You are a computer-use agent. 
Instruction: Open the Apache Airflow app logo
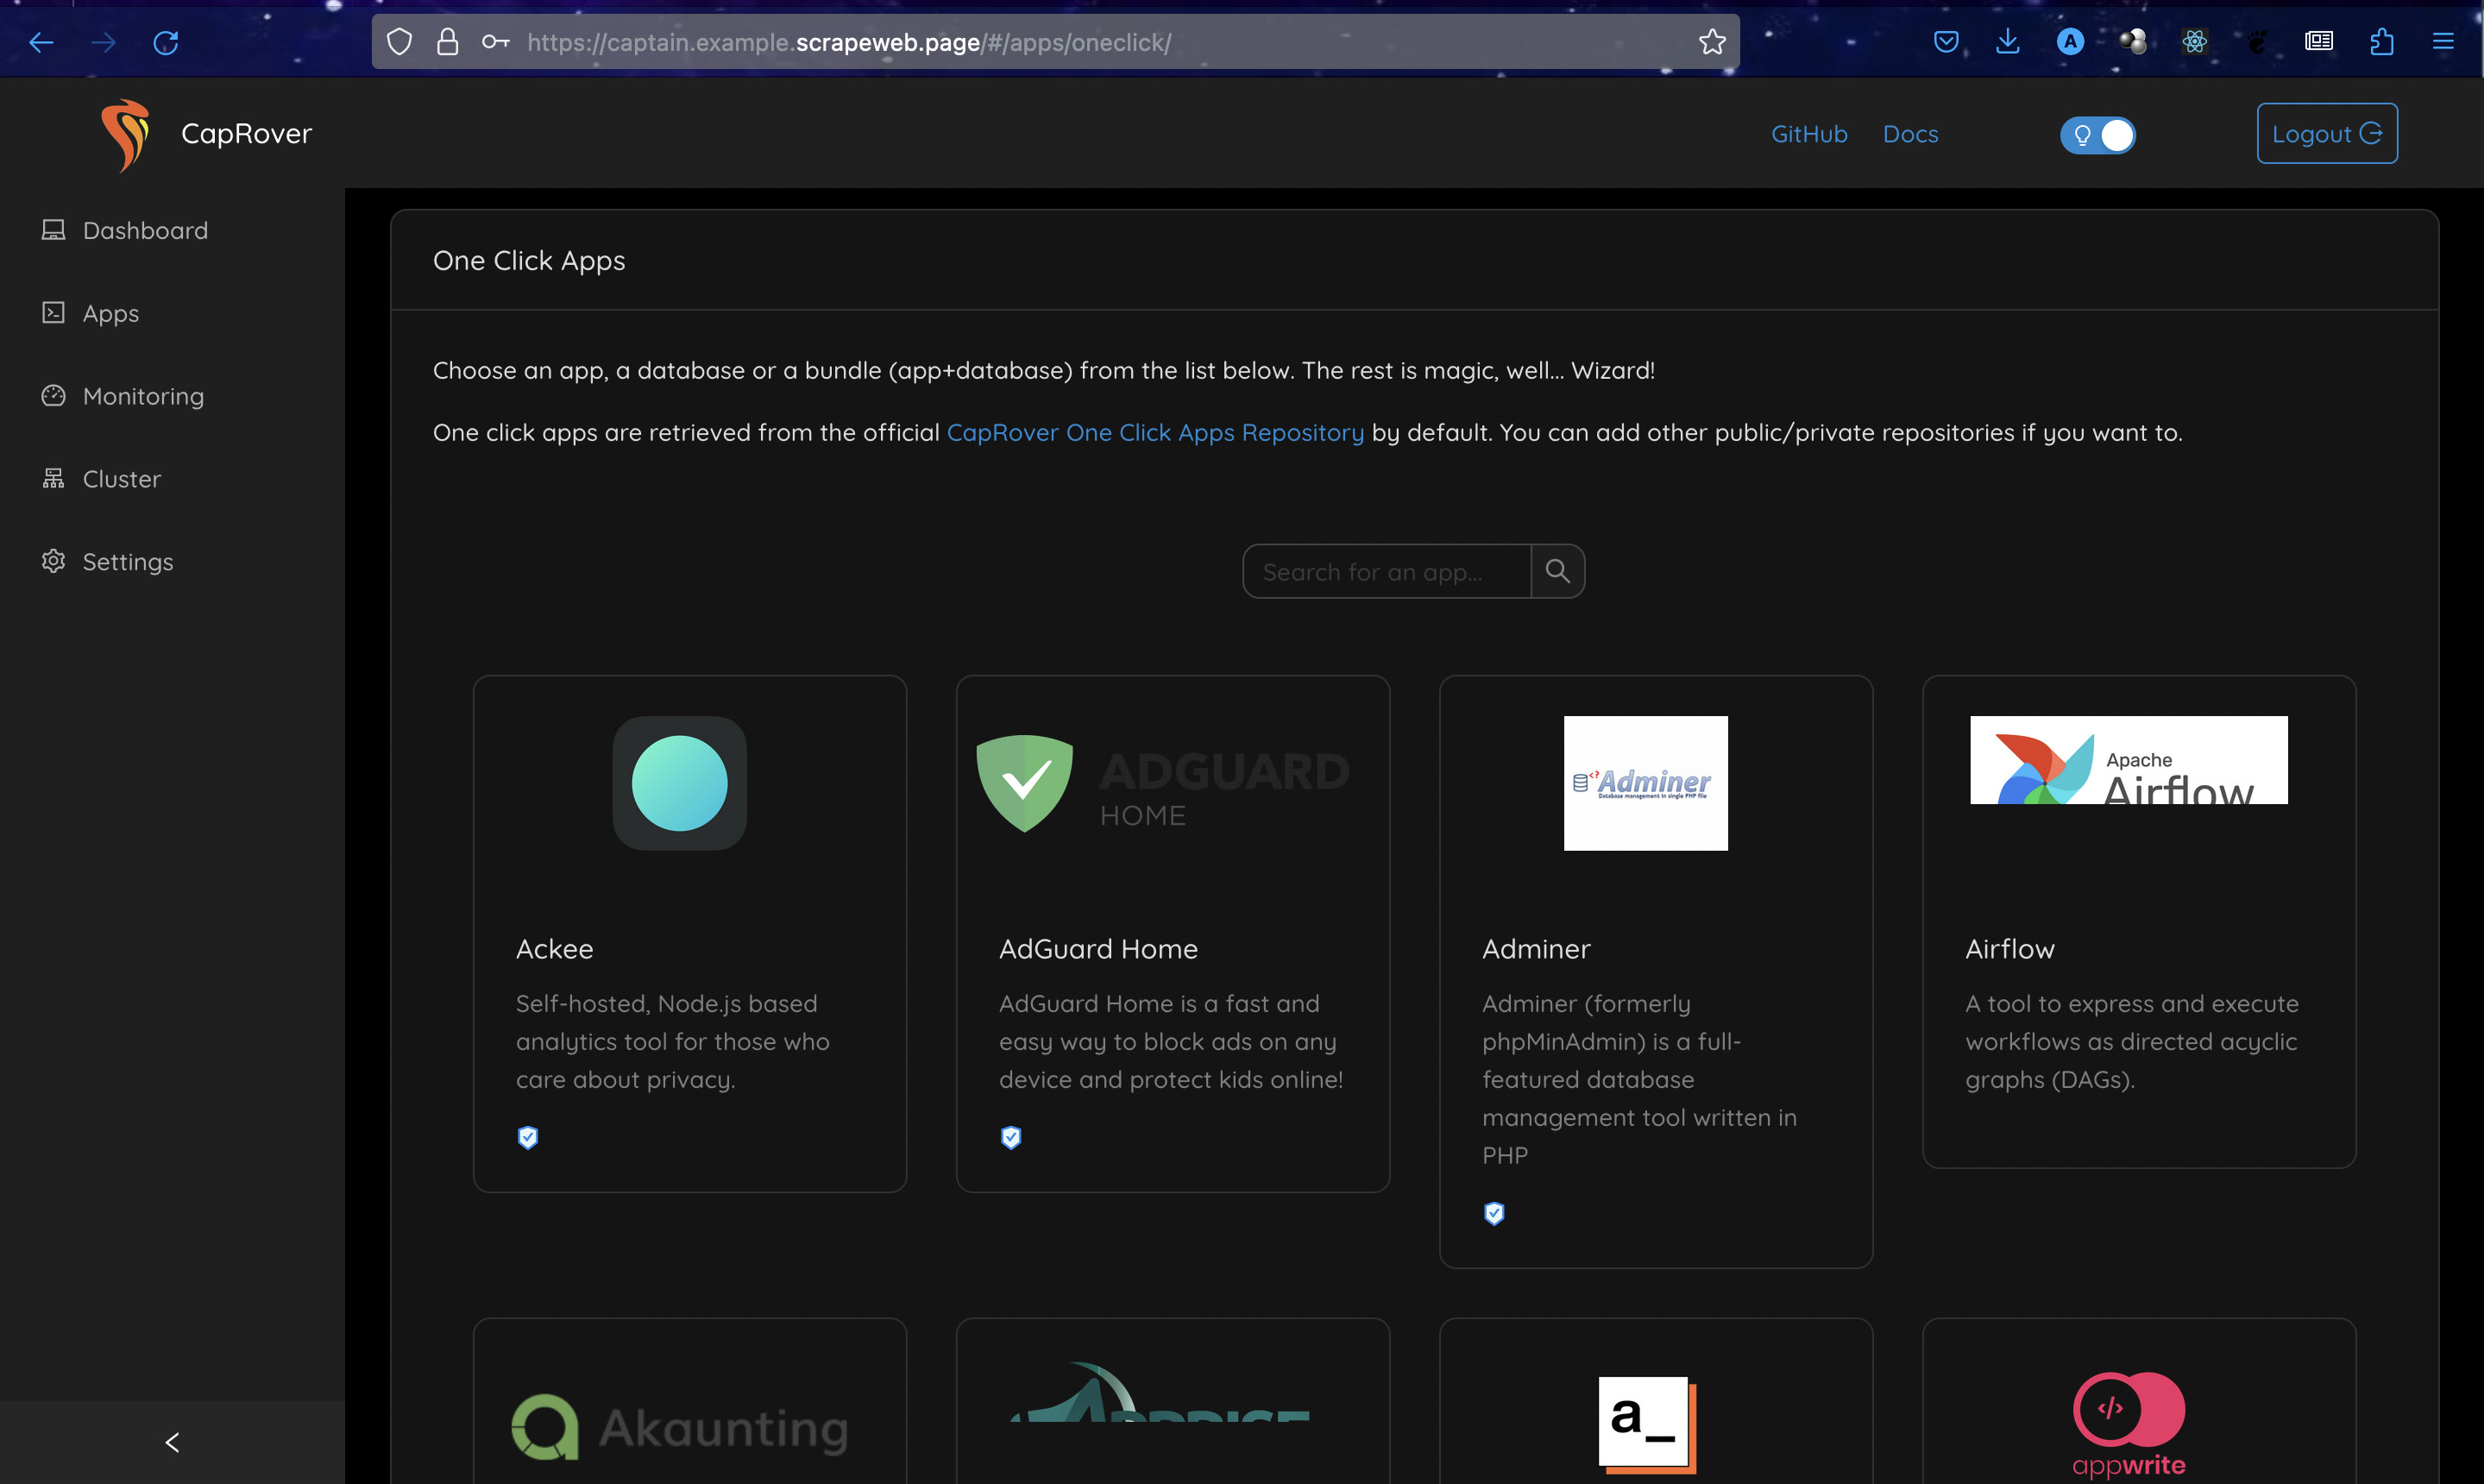[2128, 760]
